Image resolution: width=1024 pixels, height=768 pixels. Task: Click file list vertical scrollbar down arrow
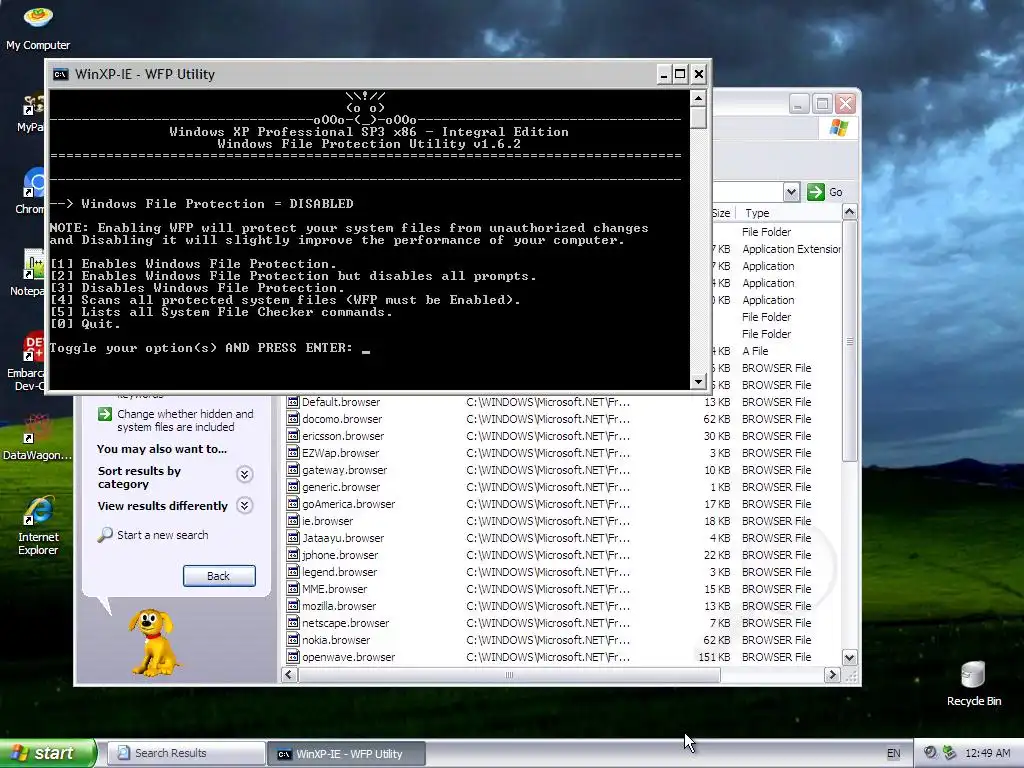849,658
